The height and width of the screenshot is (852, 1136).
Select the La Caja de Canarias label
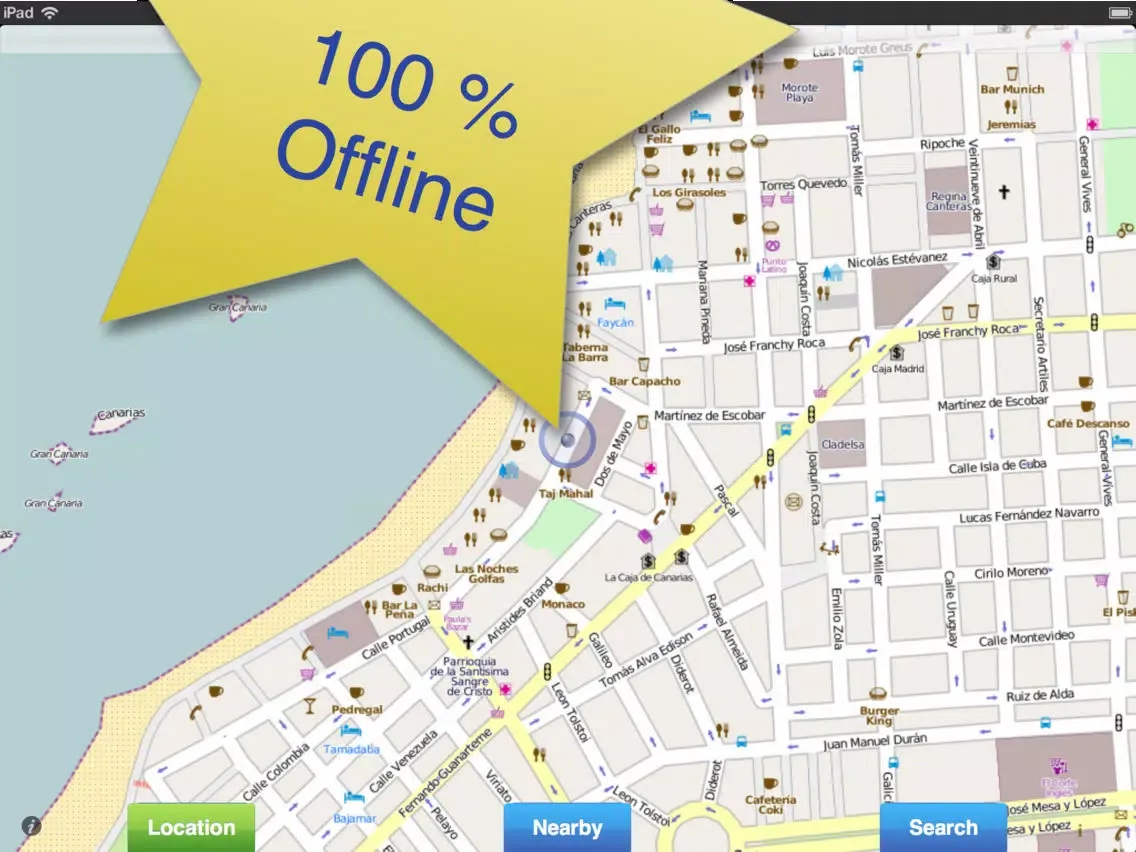click(648, 577)
